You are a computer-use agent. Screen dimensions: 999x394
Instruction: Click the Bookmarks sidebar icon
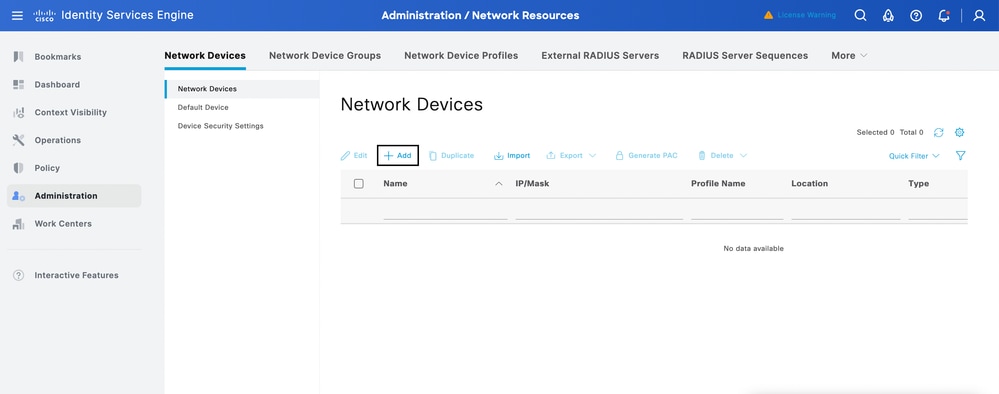pyautogui.click(x=18, y=57)
